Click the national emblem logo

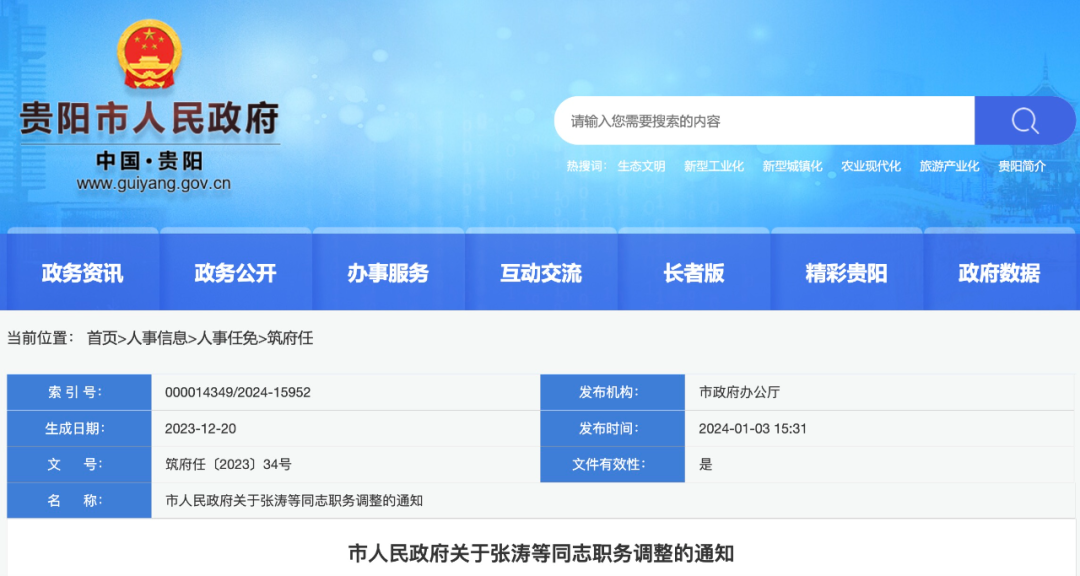point(149,54)
